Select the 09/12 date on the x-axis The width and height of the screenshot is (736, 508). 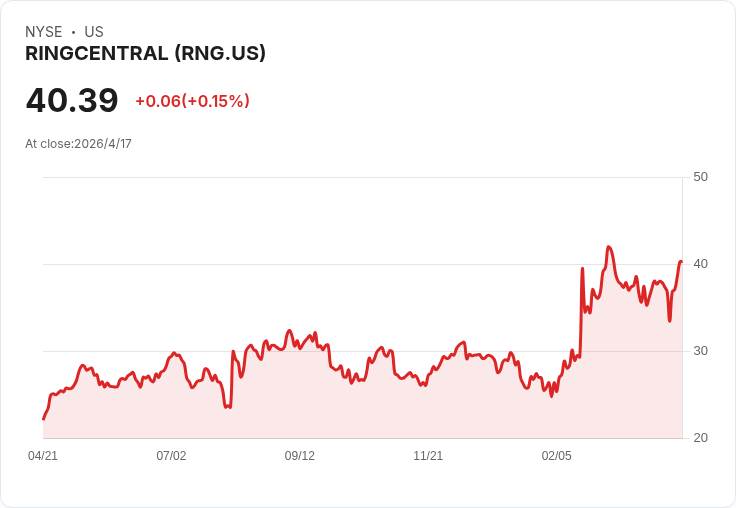click(x=299, y=455)
